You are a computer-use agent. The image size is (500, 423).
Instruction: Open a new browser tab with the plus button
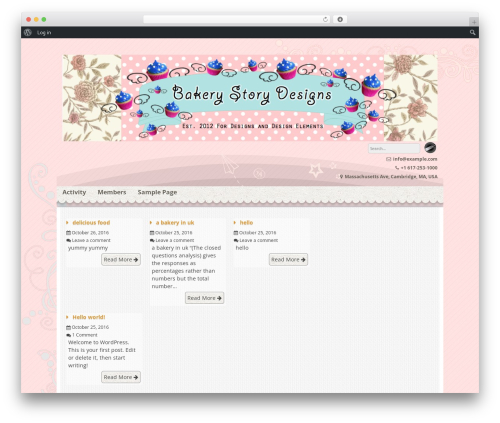tap(474, 22)
